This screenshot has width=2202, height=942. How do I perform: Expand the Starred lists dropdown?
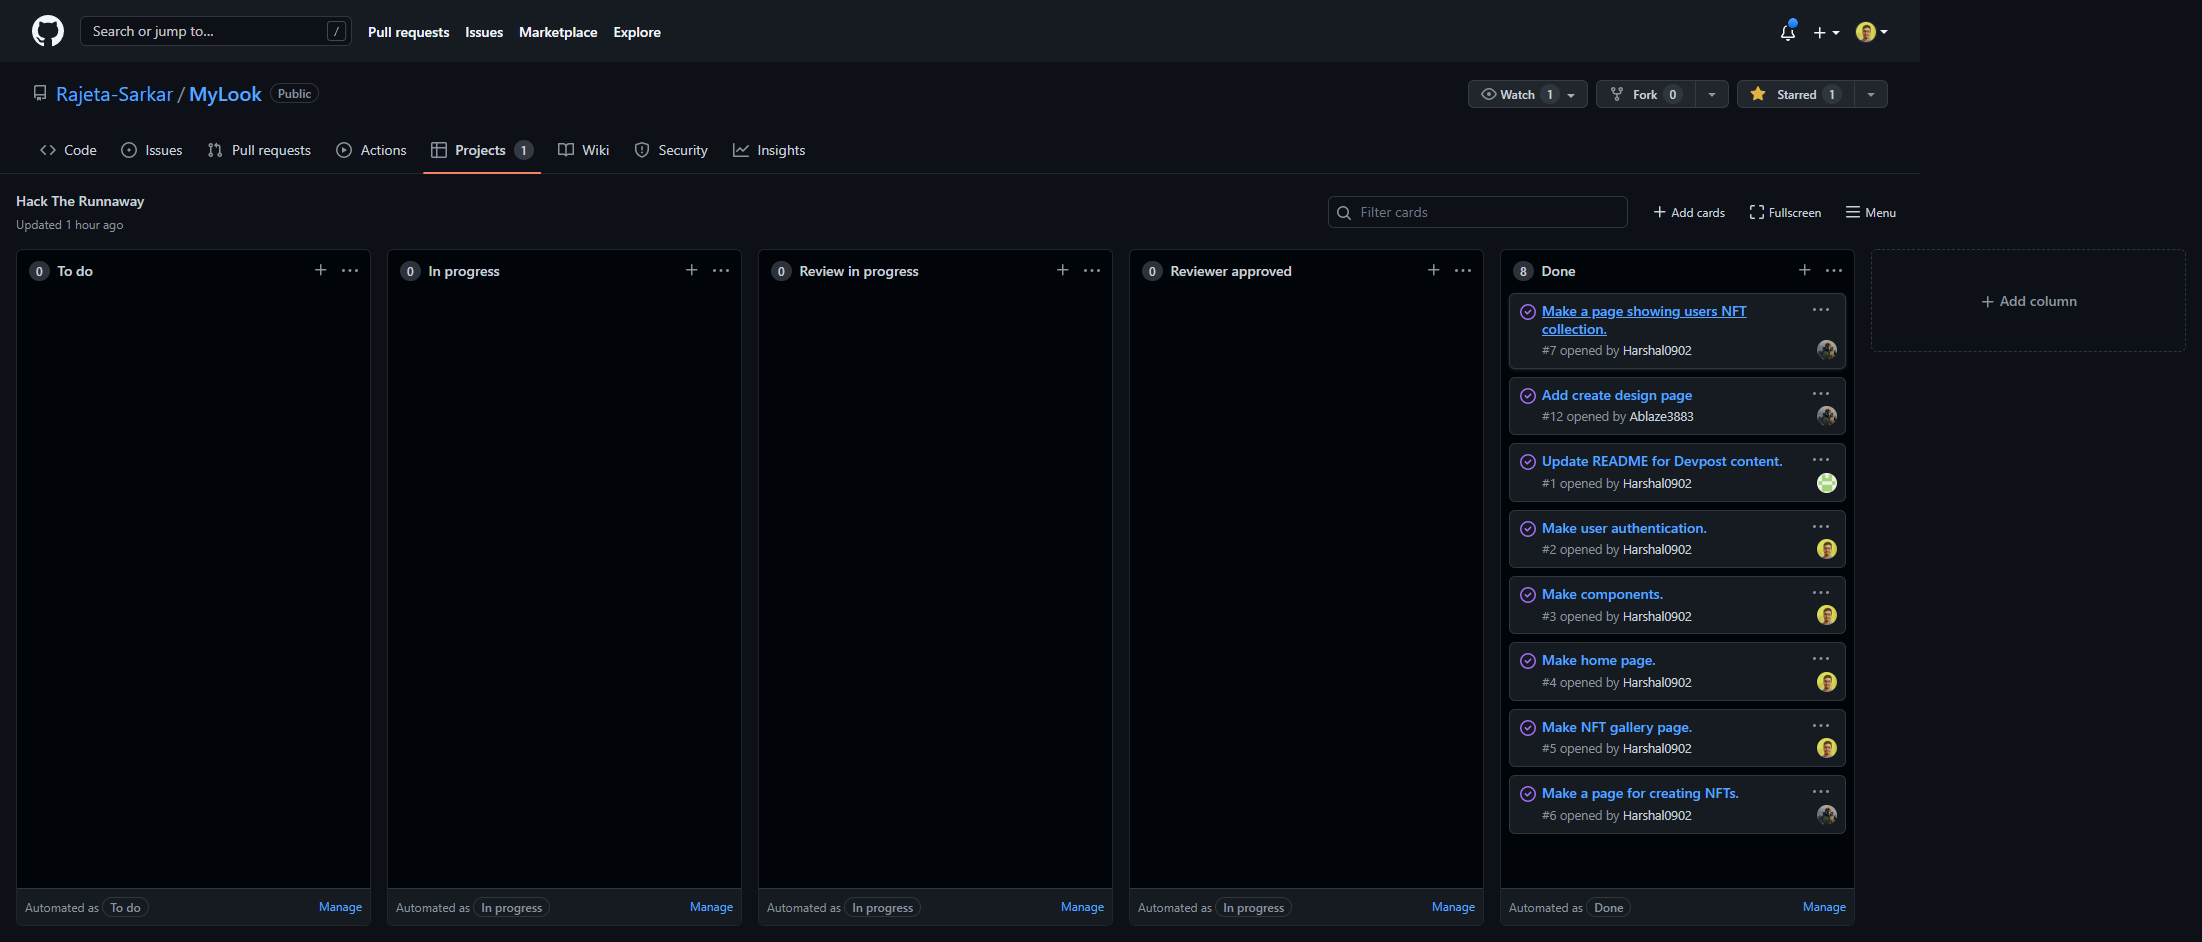1871,94
